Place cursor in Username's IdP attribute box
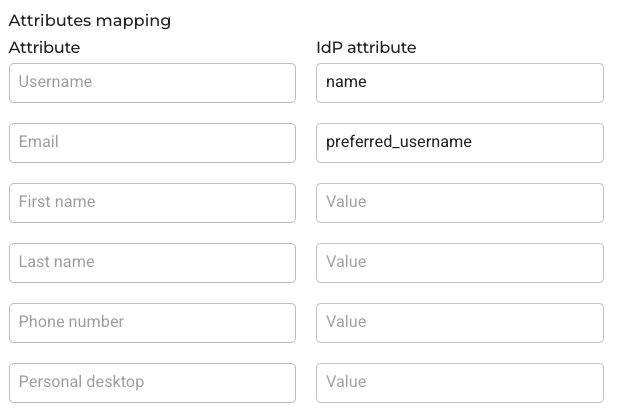Image resolution: width=621 pixels, height=420 pixels. click(x=460, y=83)
